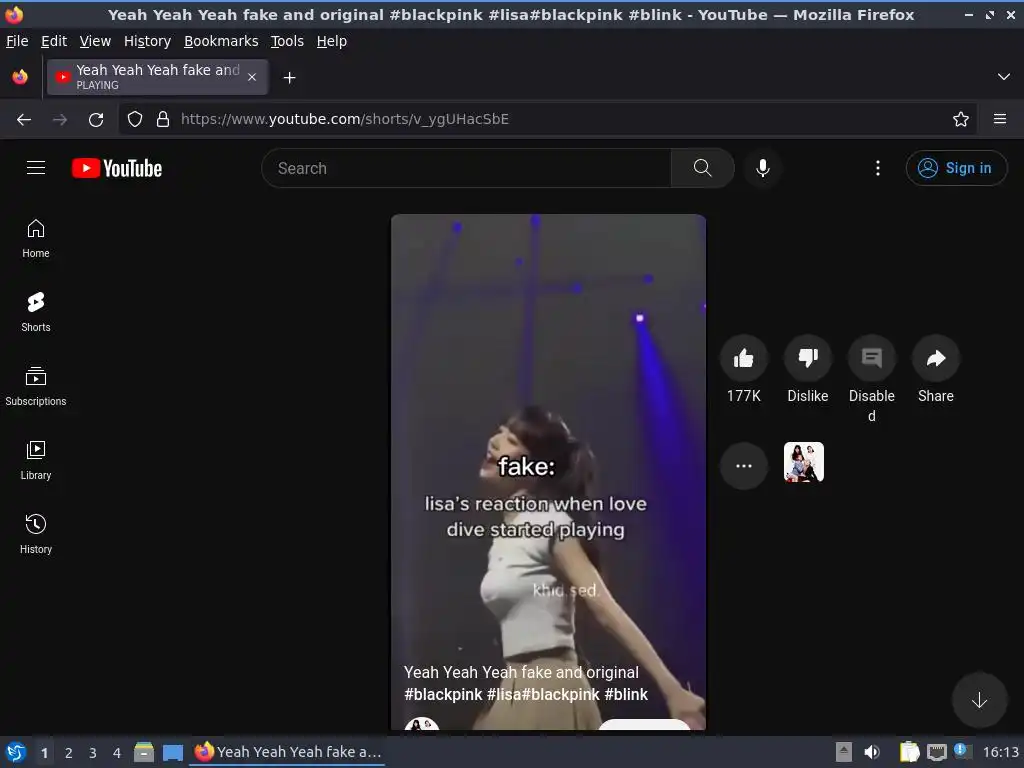Click the Sign in button

pos(956,168)
